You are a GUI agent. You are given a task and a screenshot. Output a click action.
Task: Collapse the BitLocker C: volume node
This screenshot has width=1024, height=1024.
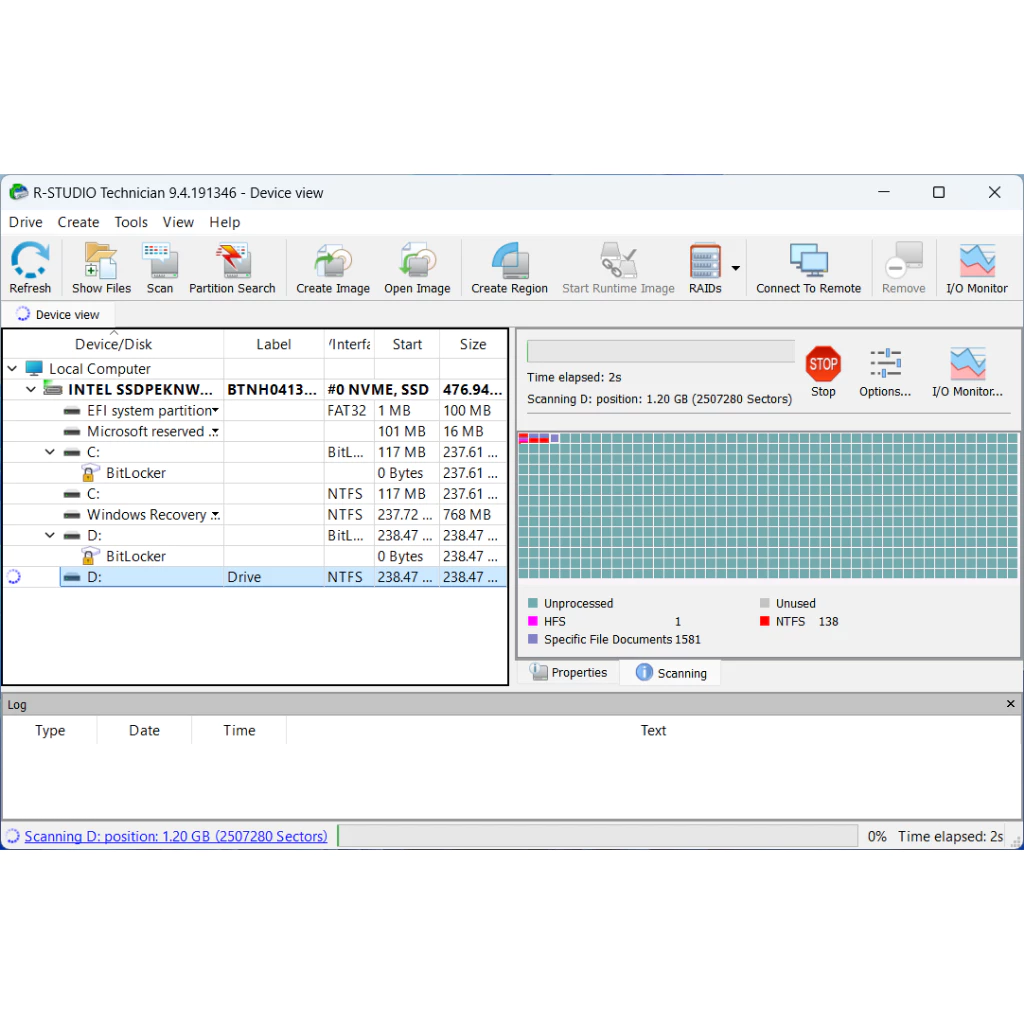(x=50, y=452)
